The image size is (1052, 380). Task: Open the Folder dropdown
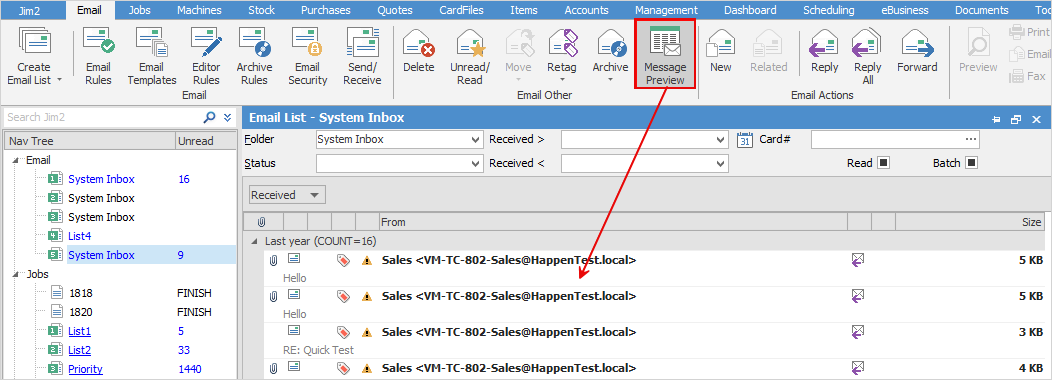click(476, 140)
